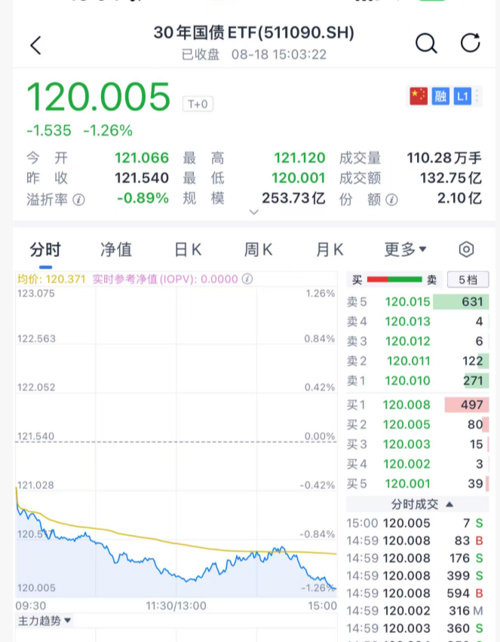
Task: Open the search magnifier icon
Action: click(x=426, y=43)
